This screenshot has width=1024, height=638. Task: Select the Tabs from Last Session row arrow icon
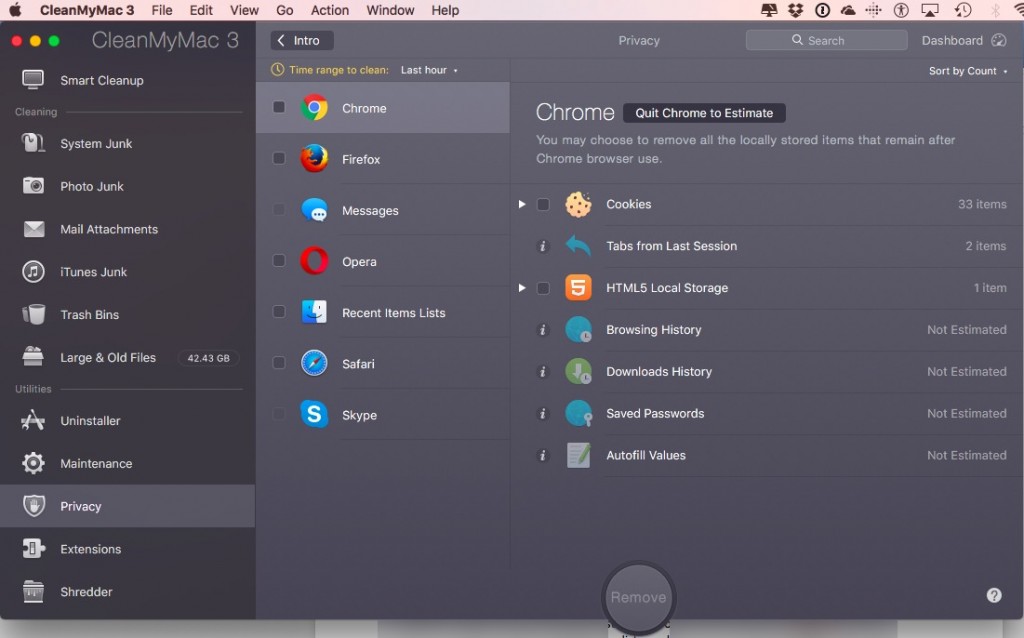[578, 246]
